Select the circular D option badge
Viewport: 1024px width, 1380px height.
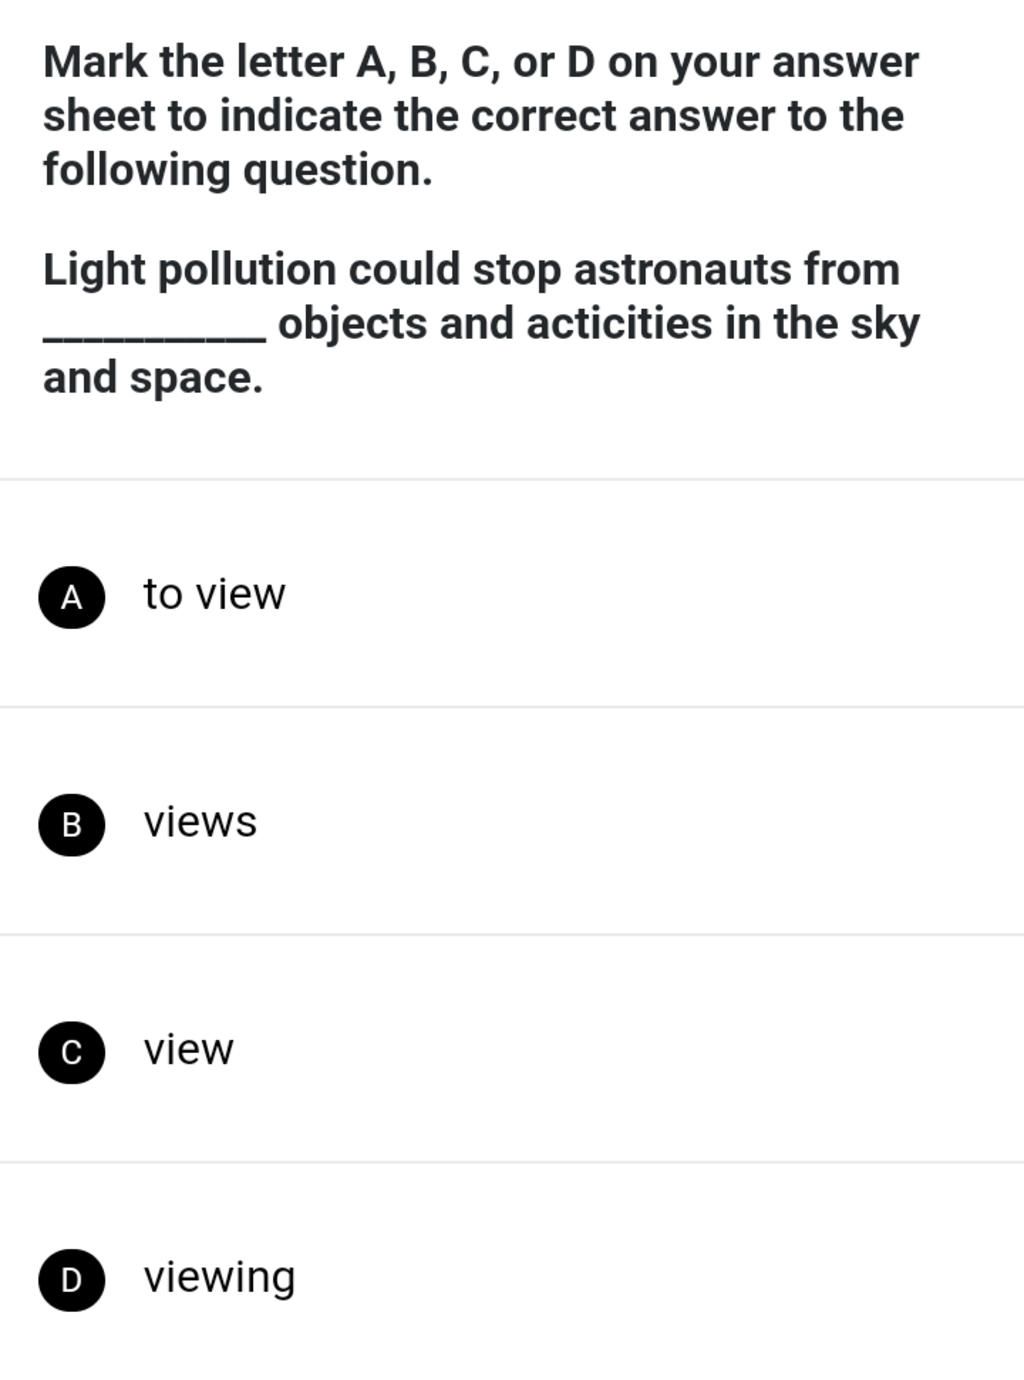pos(72,1279)
